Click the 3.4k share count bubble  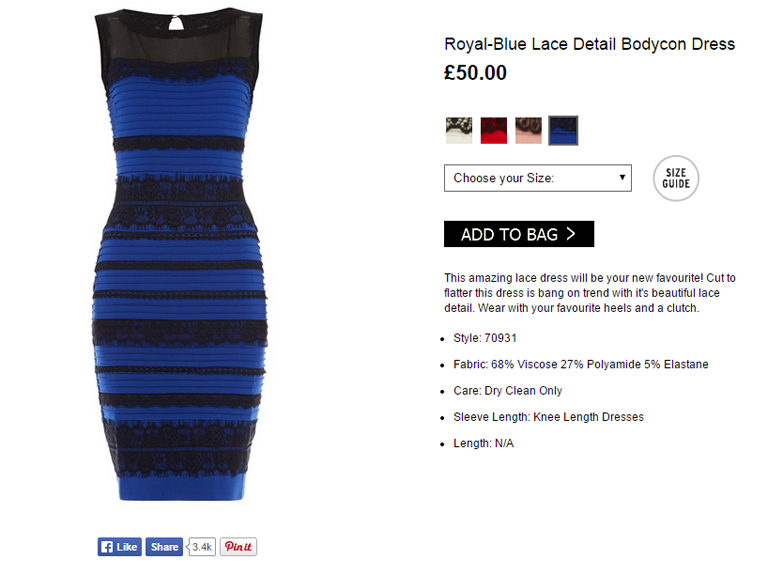tap(201, 547)
